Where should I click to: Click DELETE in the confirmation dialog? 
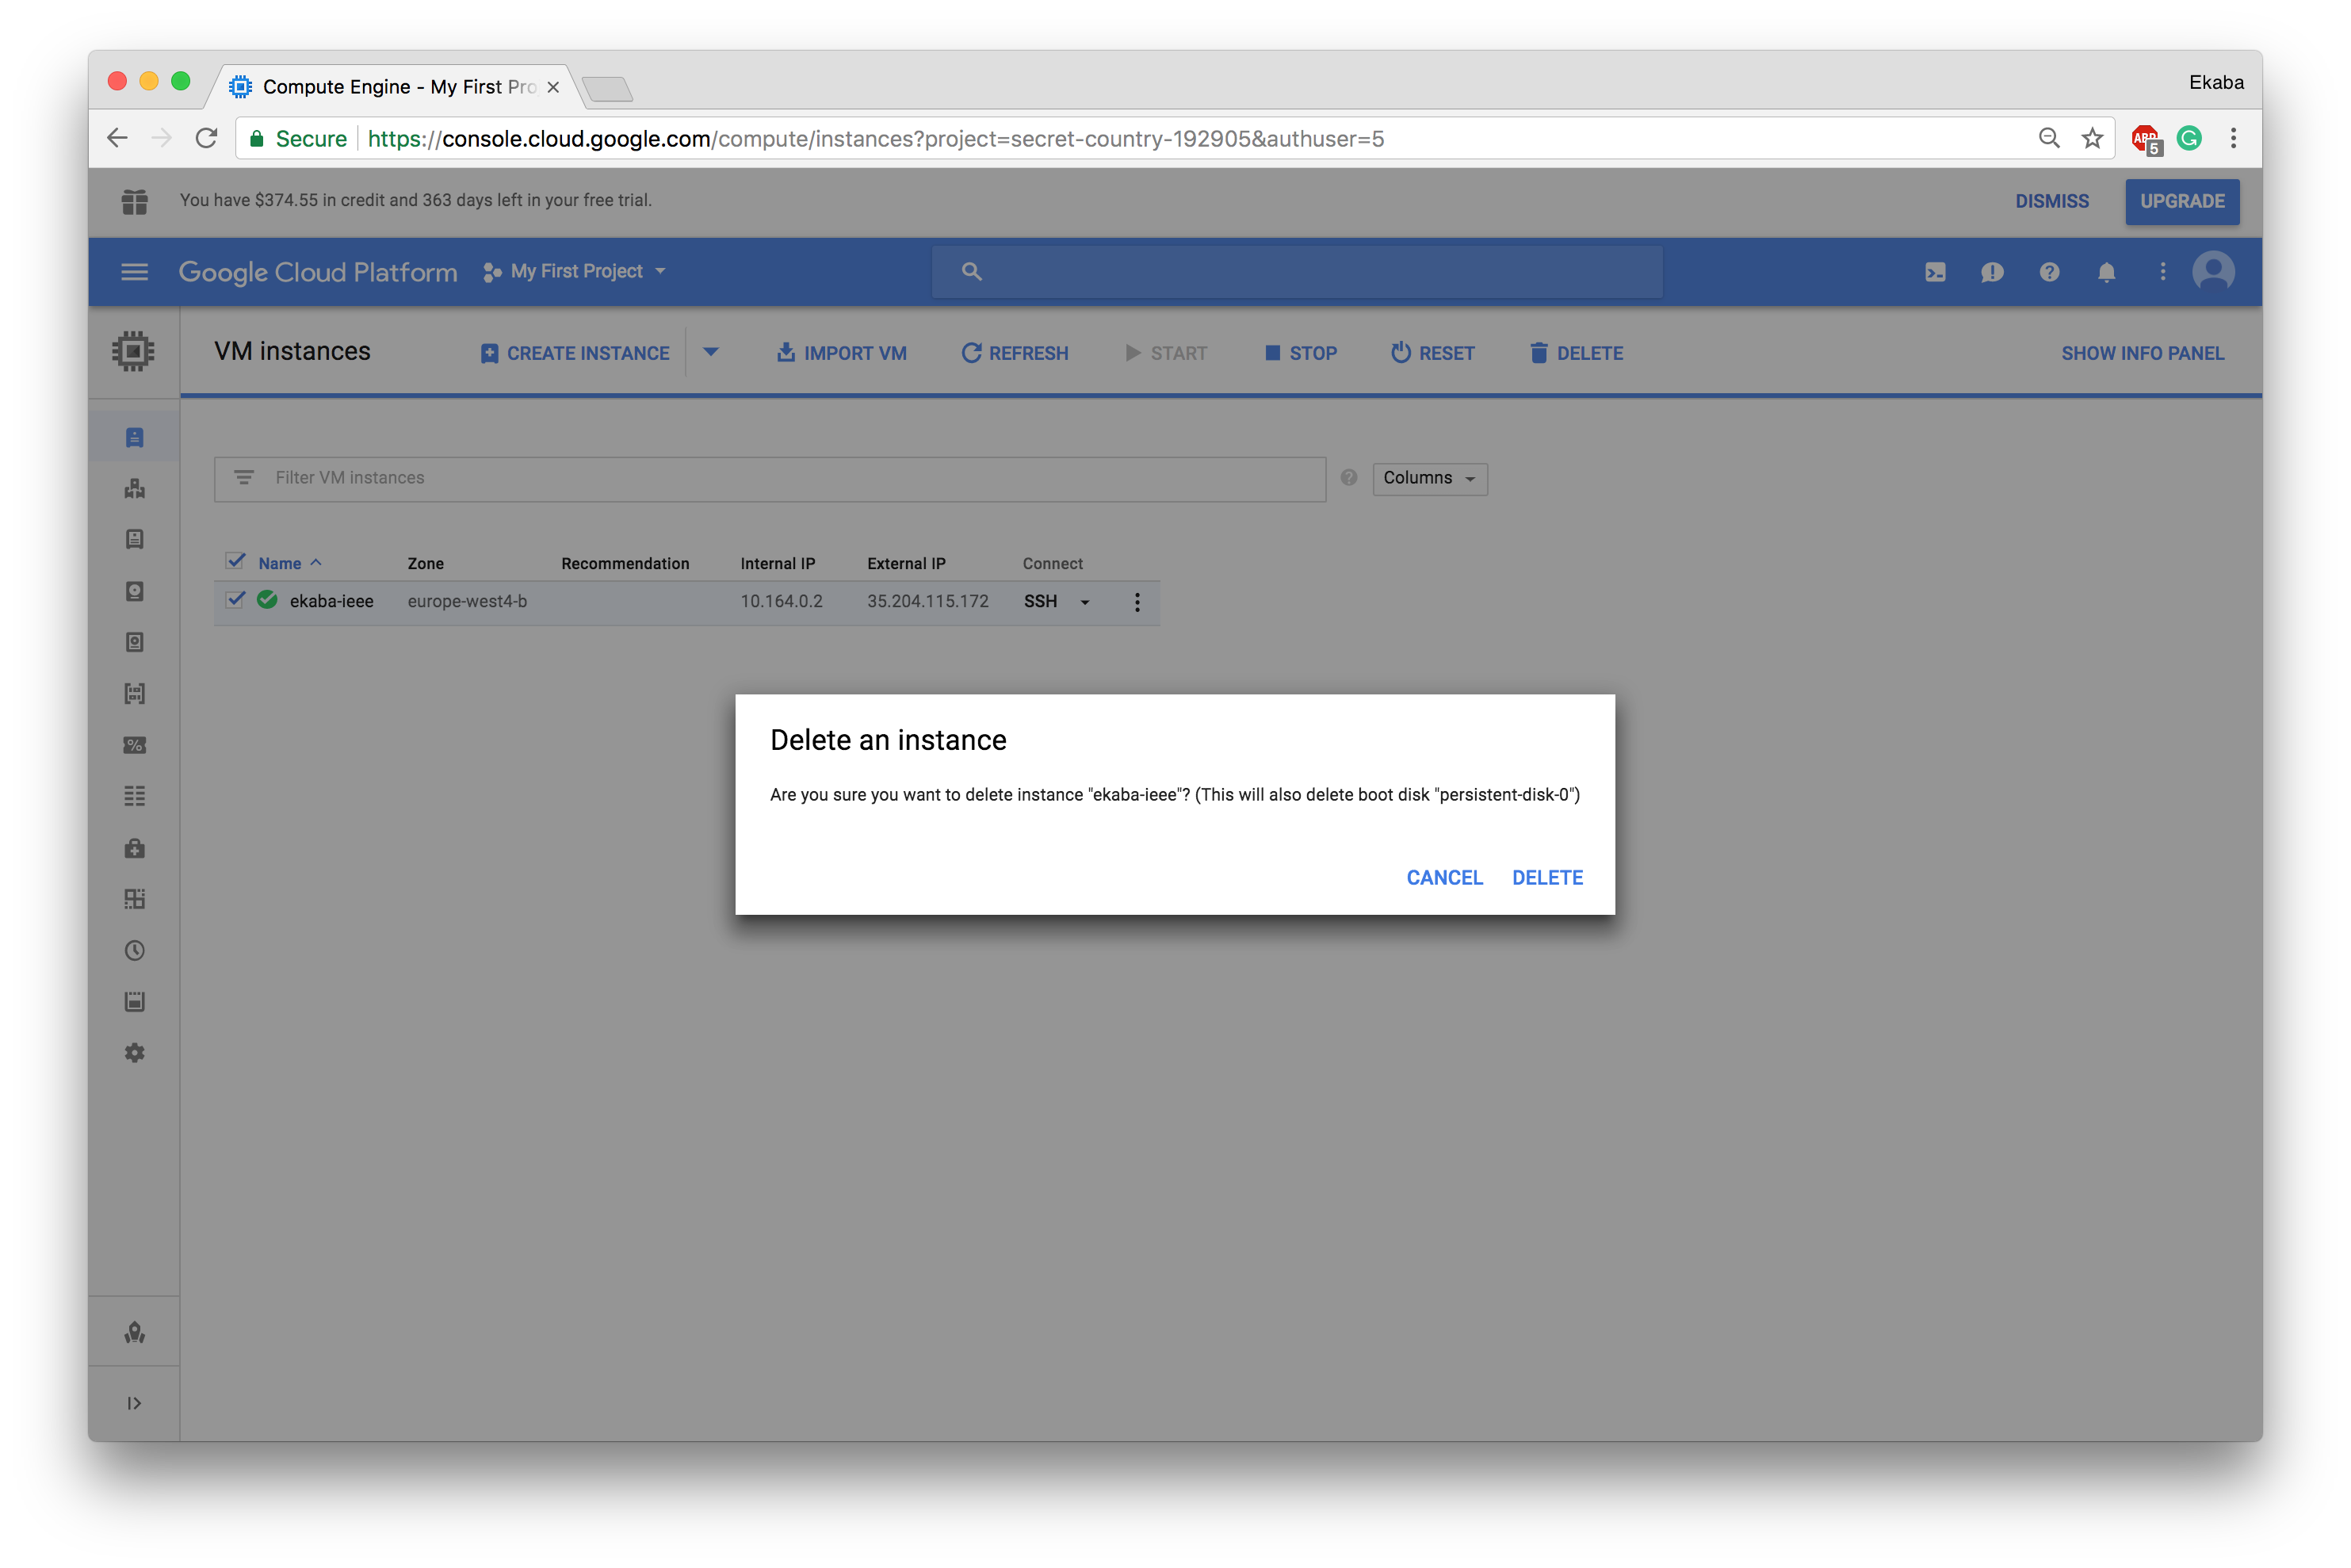[1548, 877]
